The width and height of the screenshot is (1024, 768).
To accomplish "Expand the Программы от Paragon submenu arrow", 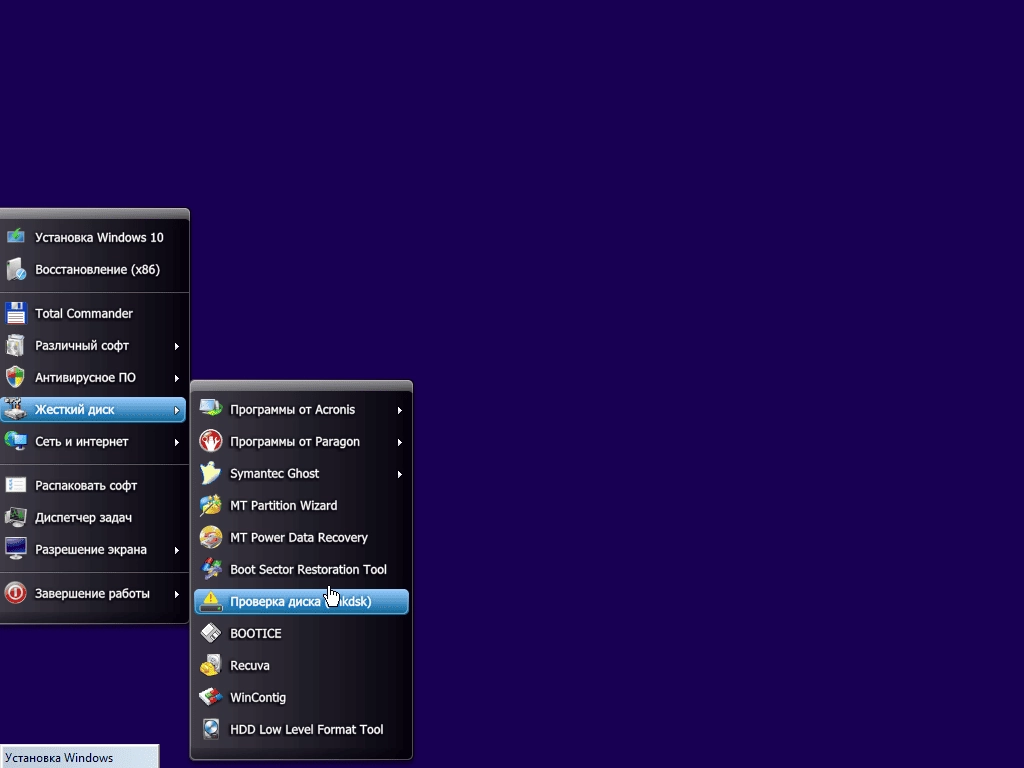I will point(400,441).
